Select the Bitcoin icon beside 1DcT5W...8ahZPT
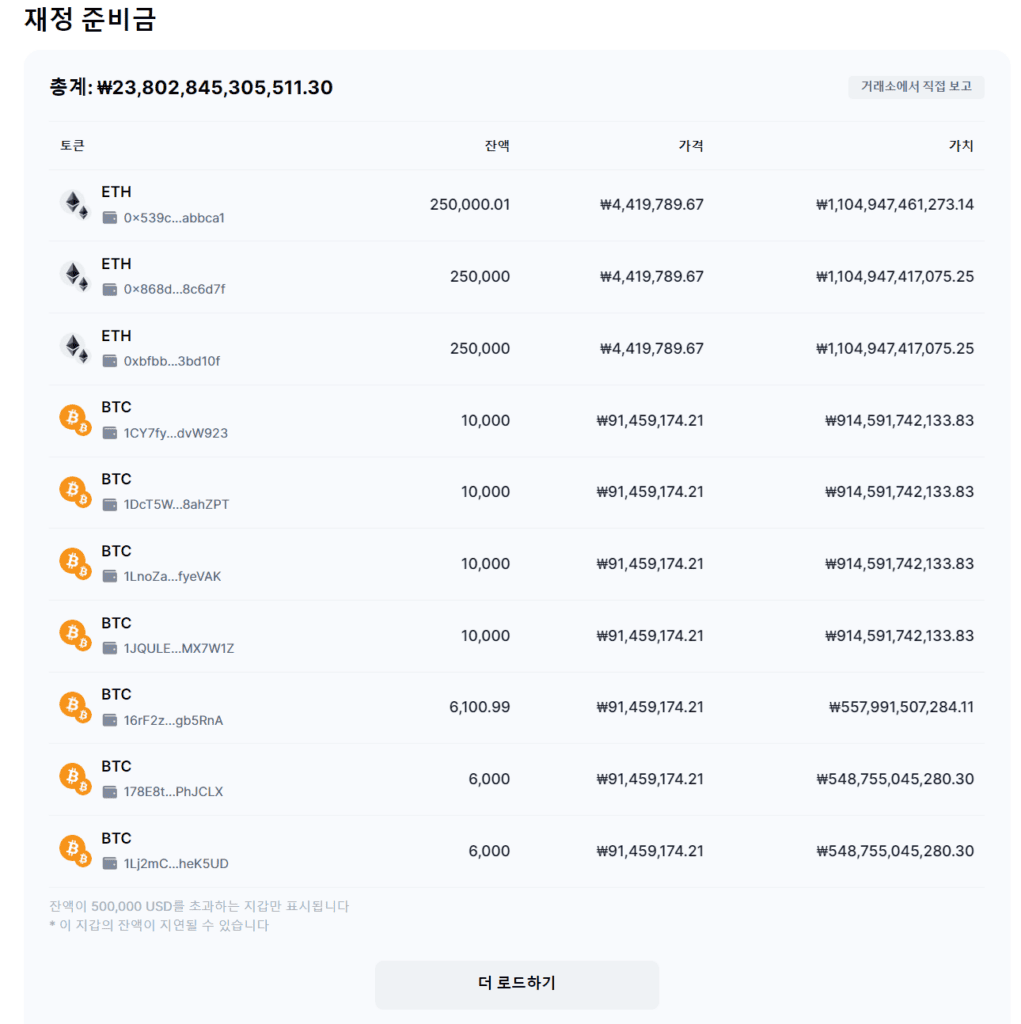The image size is (1021, 1024). 75,492
